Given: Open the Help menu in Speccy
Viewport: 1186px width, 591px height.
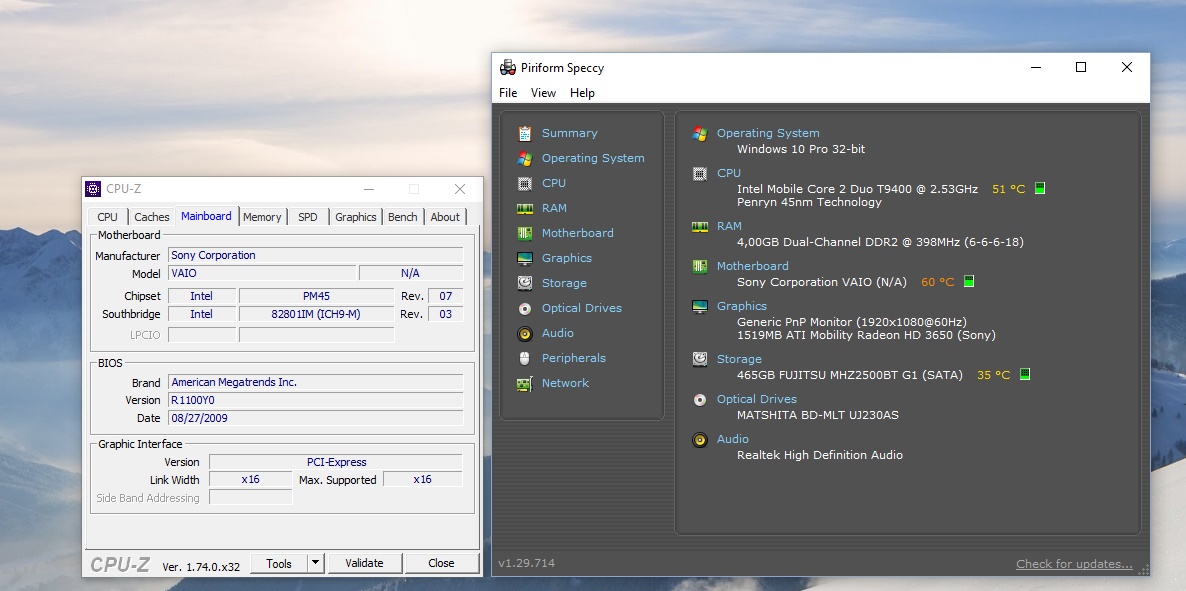Looking at the screenshot, I should [x=582, y=93].
